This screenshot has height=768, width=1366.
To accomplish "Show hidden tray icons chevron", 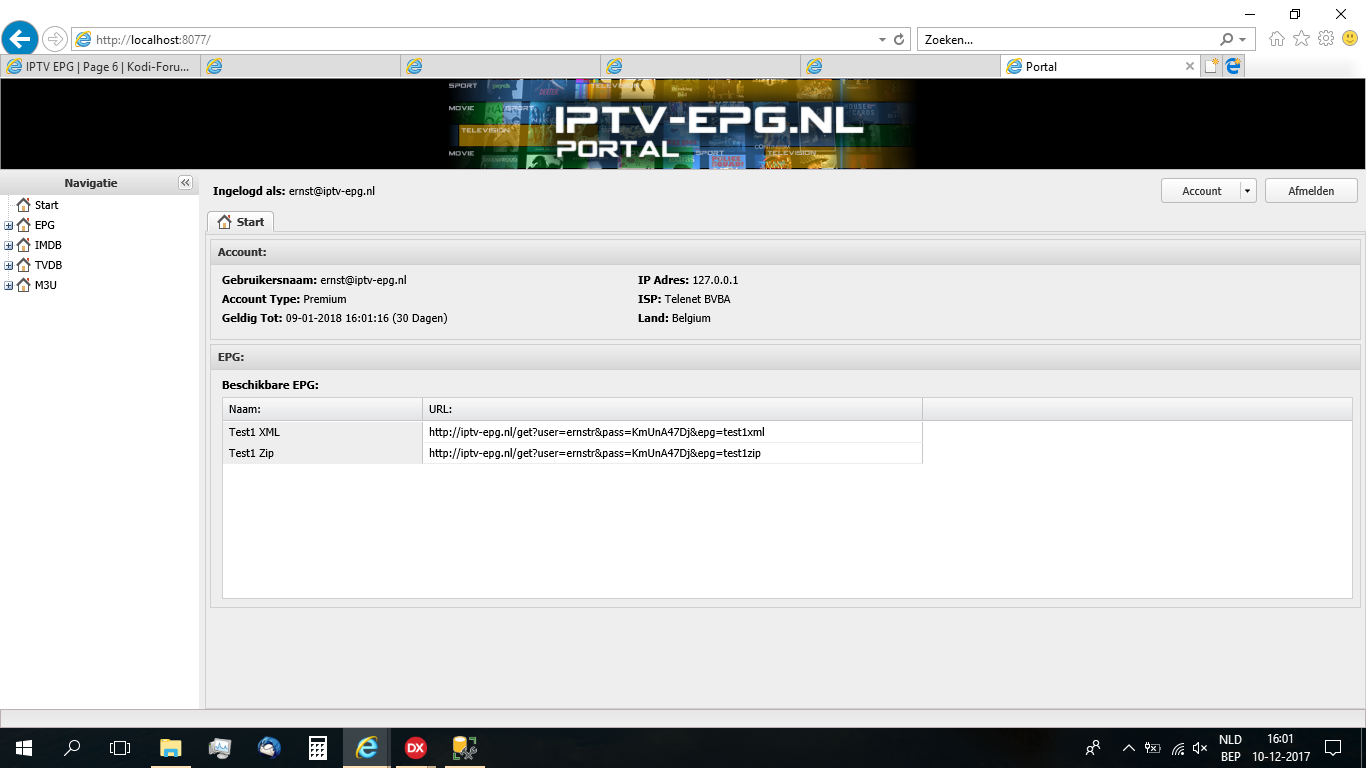I will tap(1128, 748).
